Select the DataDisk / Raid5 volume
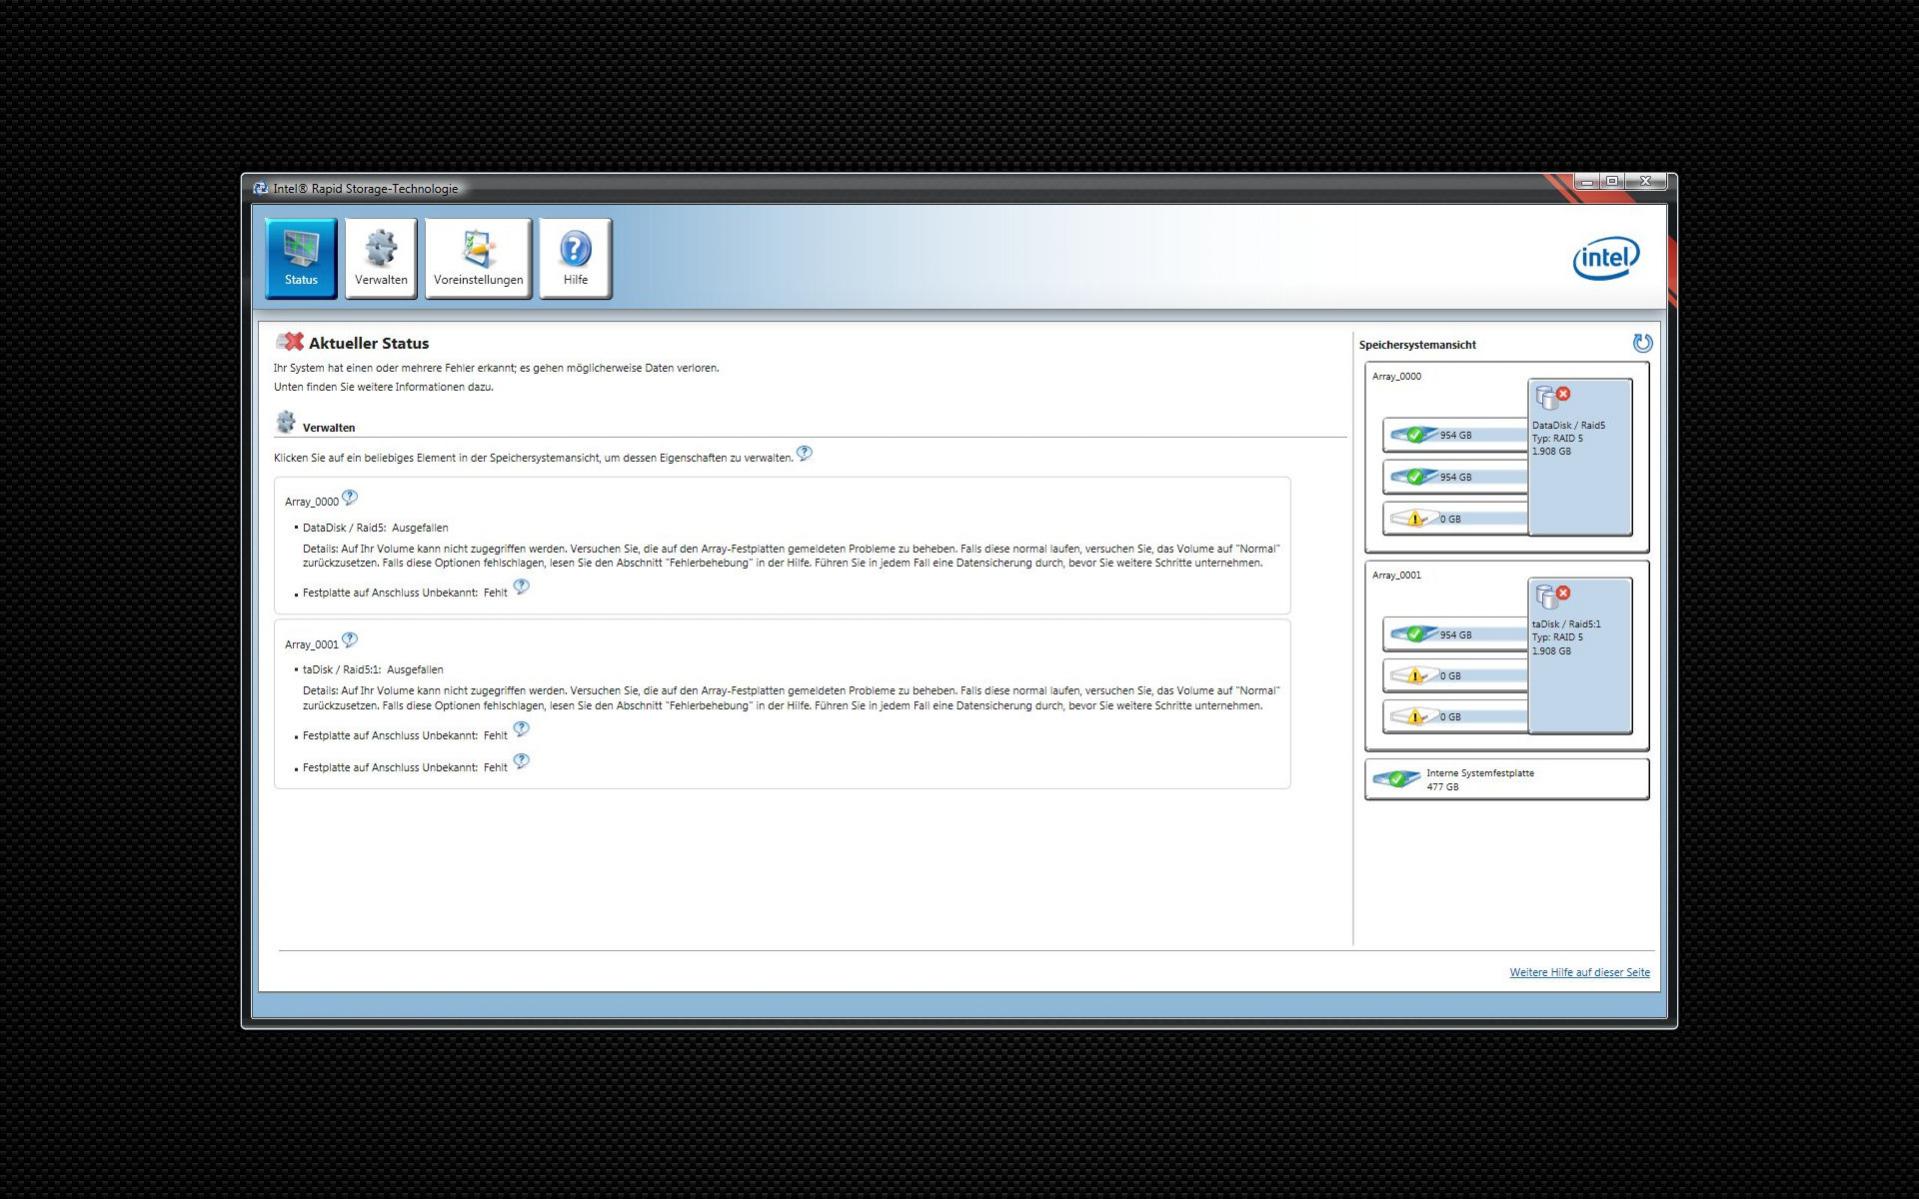 (1580, 457)
